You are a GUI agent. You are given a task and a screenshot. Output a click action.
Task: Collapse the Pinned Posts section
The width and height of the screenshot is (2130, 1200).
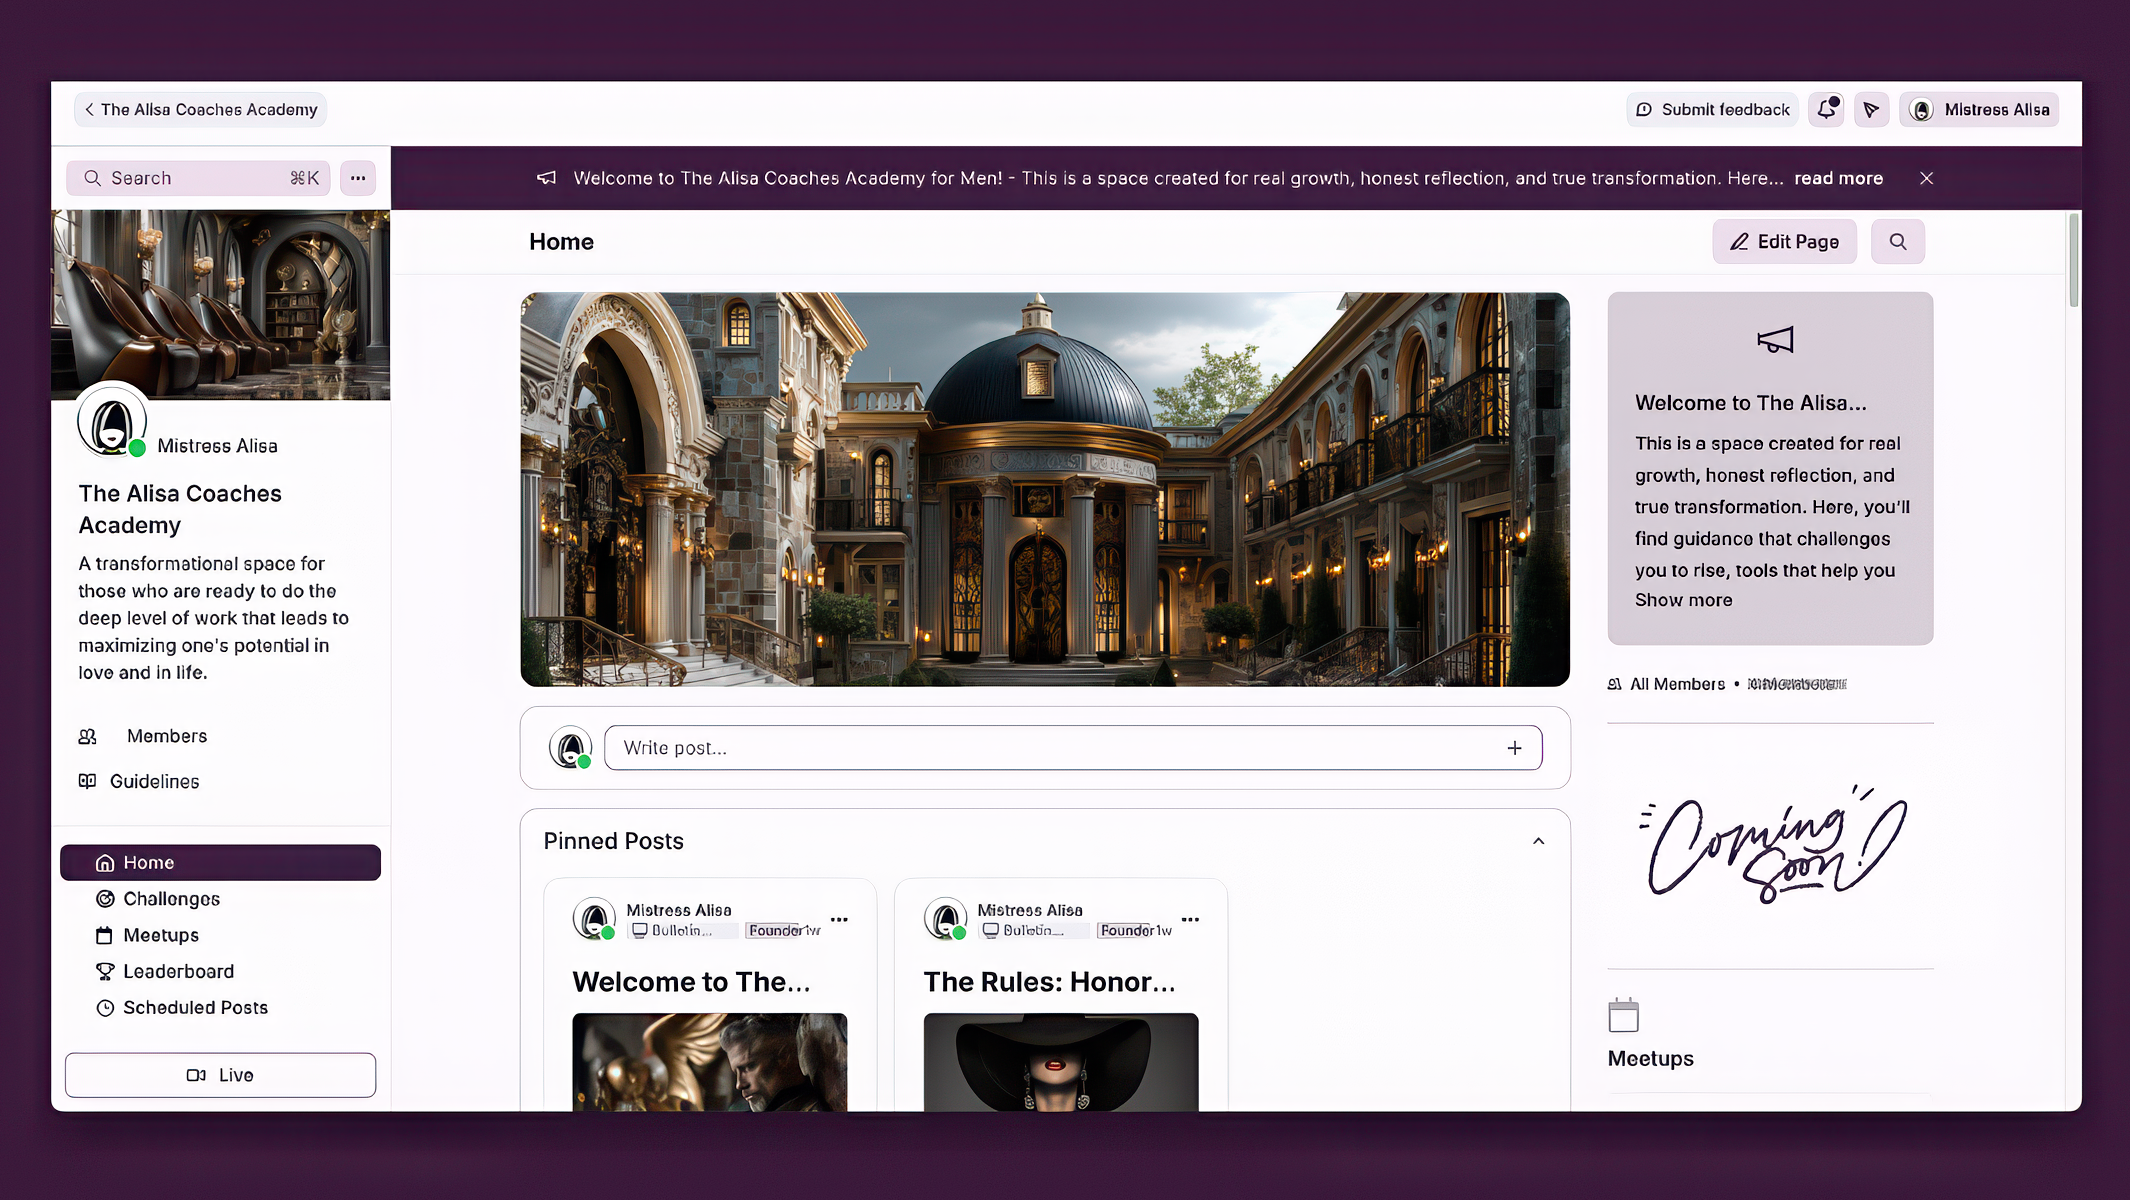point(1538,841)
